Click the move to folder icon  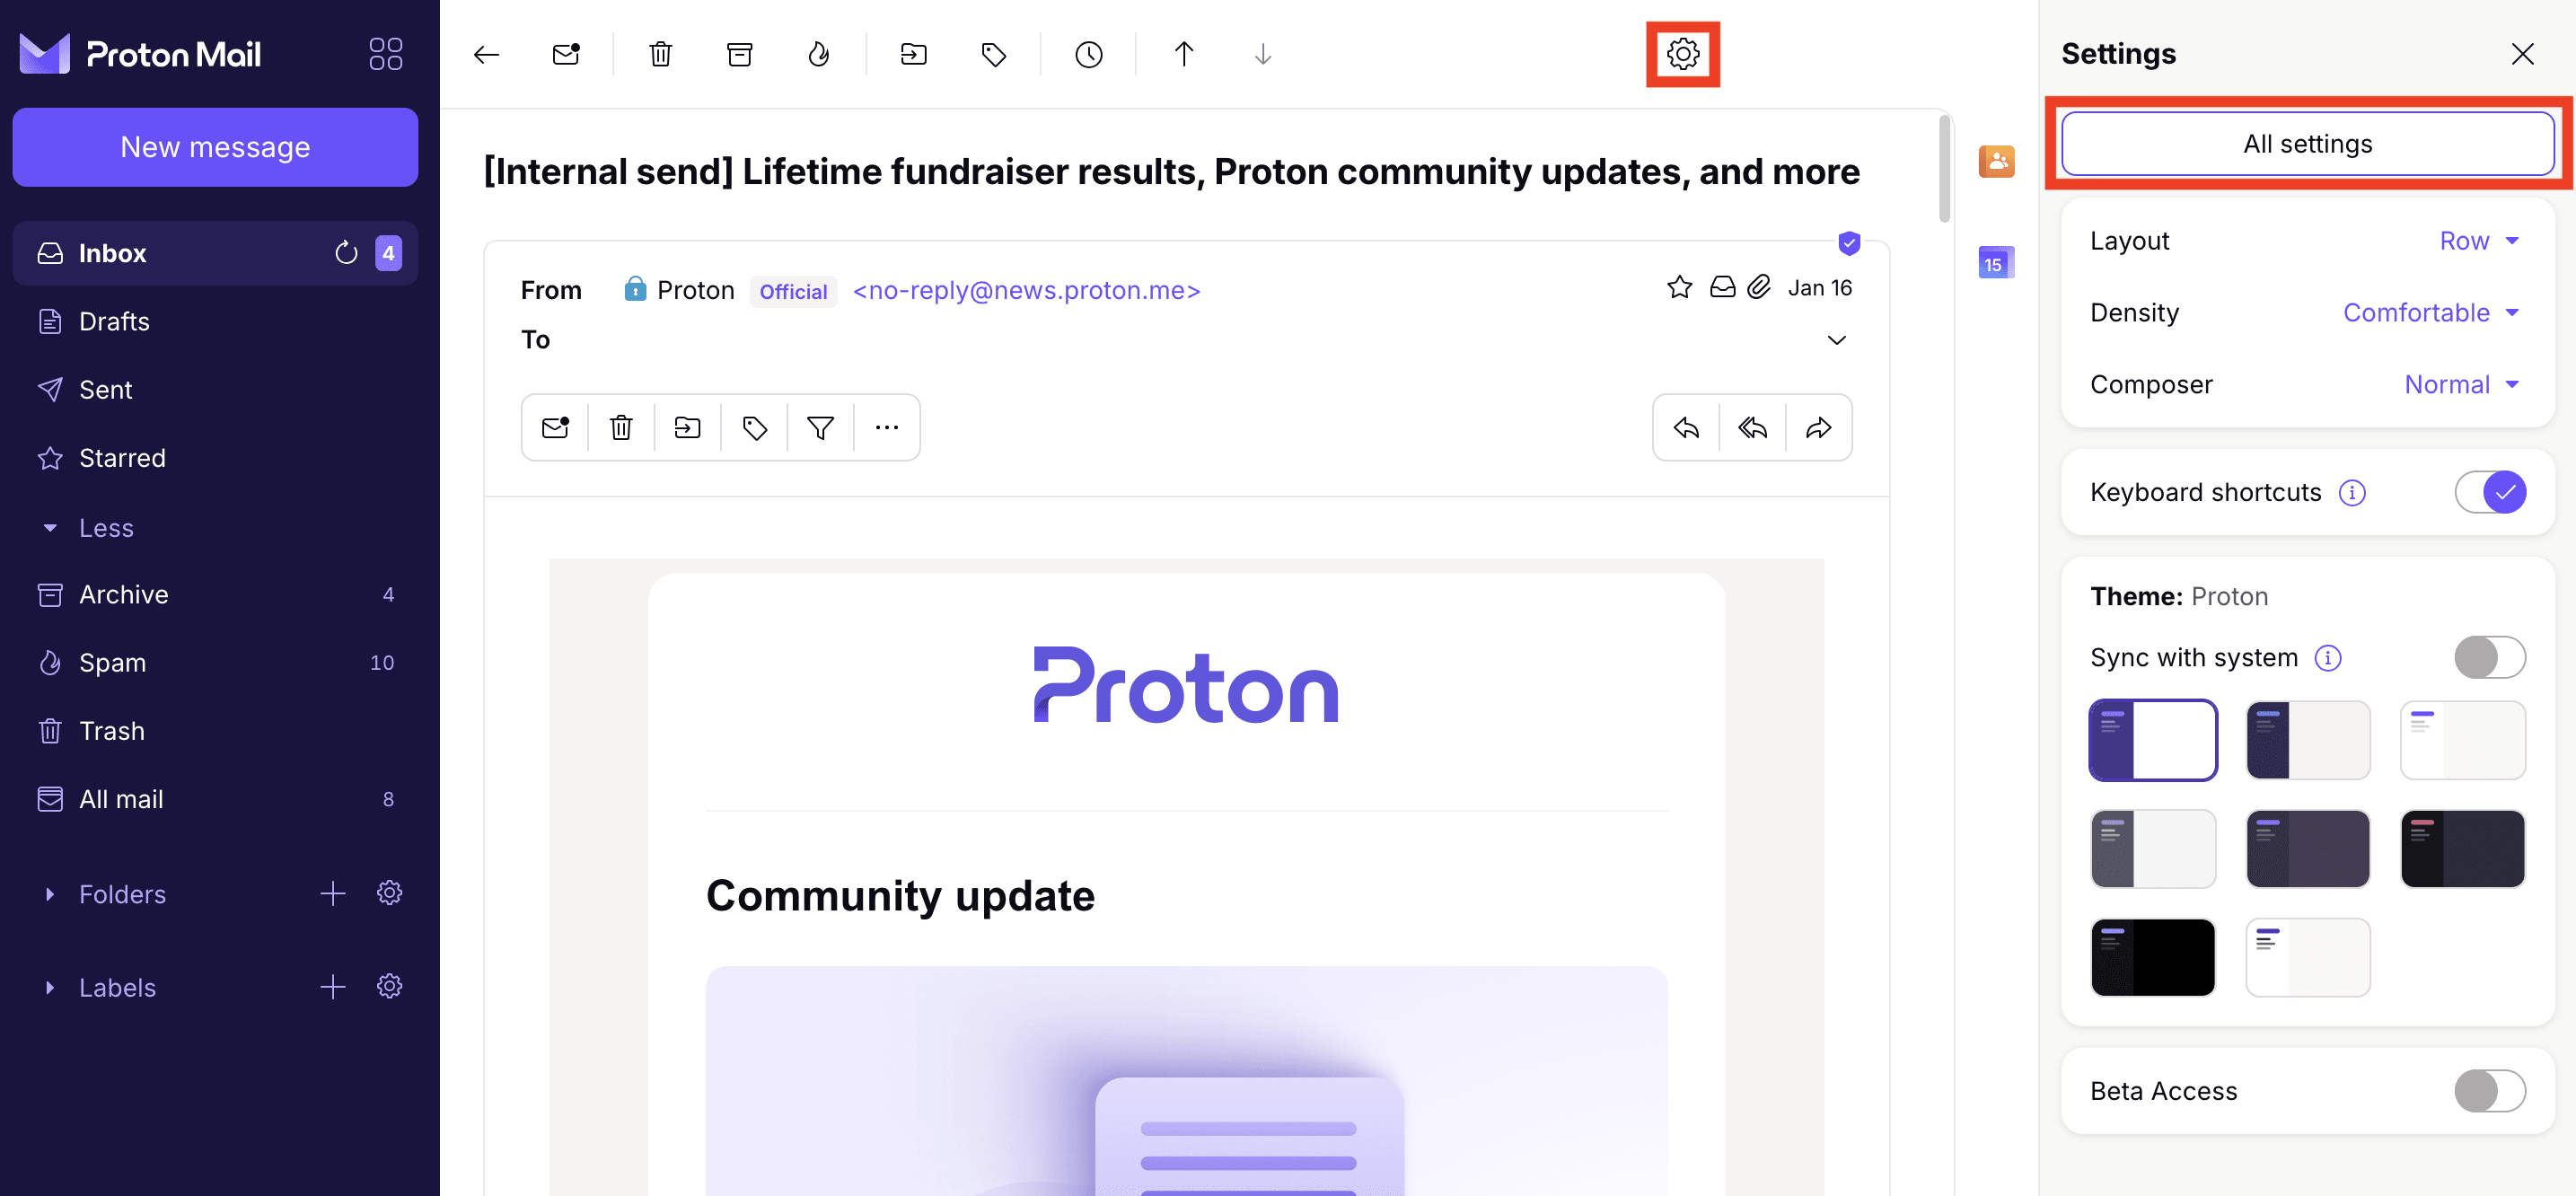click(x=915, y=51)
